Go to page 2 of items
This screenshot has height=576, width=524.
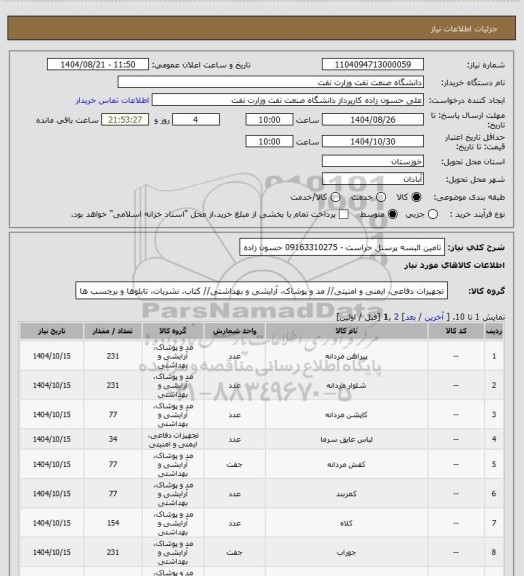tap(396, 317)
